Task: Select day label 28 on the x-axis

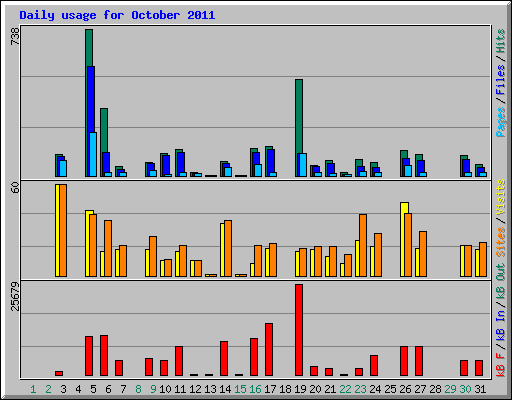Action: (435, 389)
